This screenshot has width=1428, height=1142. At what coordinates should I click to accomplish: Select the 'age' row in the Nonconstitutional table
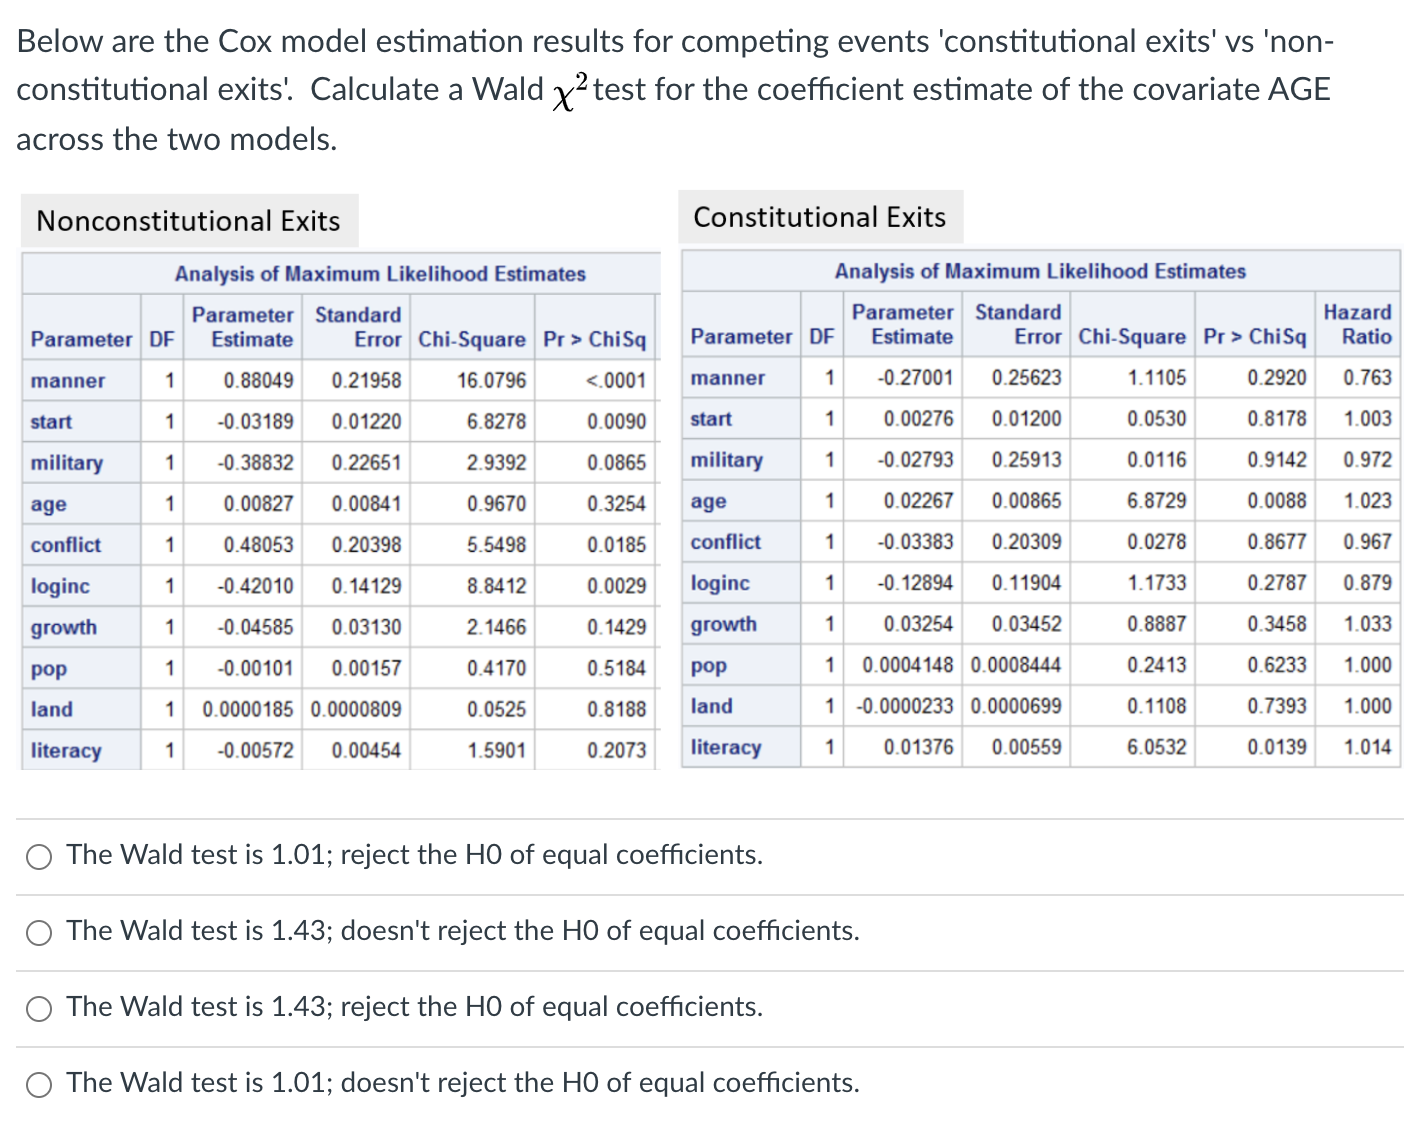click(x=47, y=504)
